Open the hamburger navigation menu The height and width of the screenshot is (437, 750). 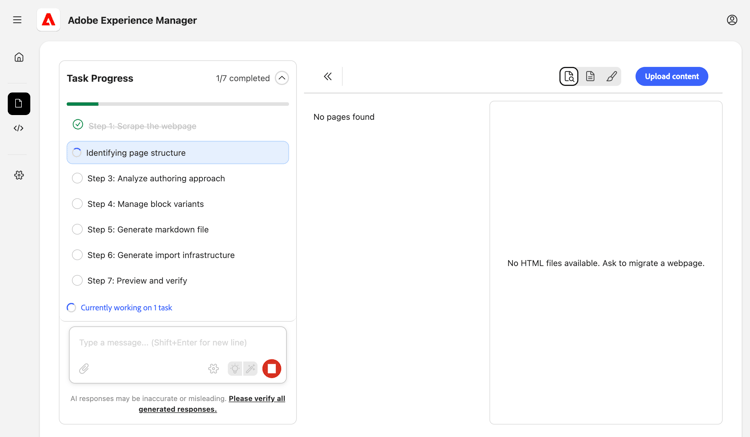pos(17,20)
